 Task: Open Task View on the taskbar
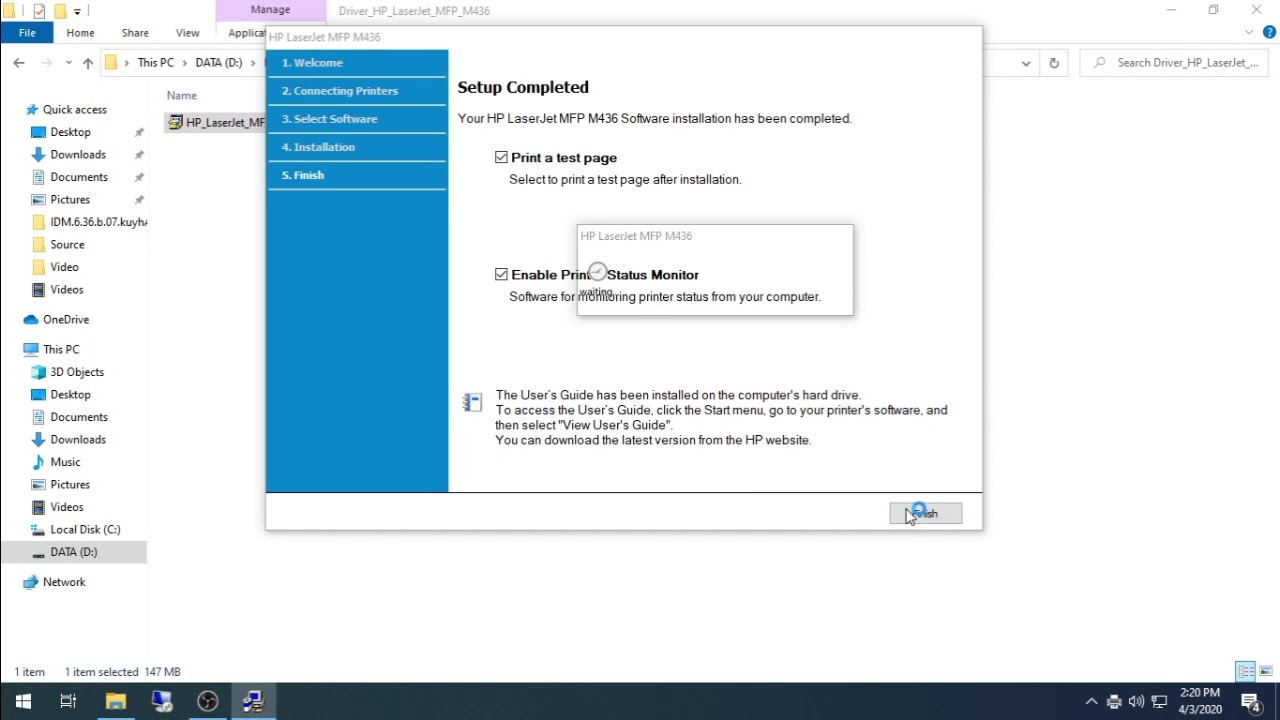[68, 701]
